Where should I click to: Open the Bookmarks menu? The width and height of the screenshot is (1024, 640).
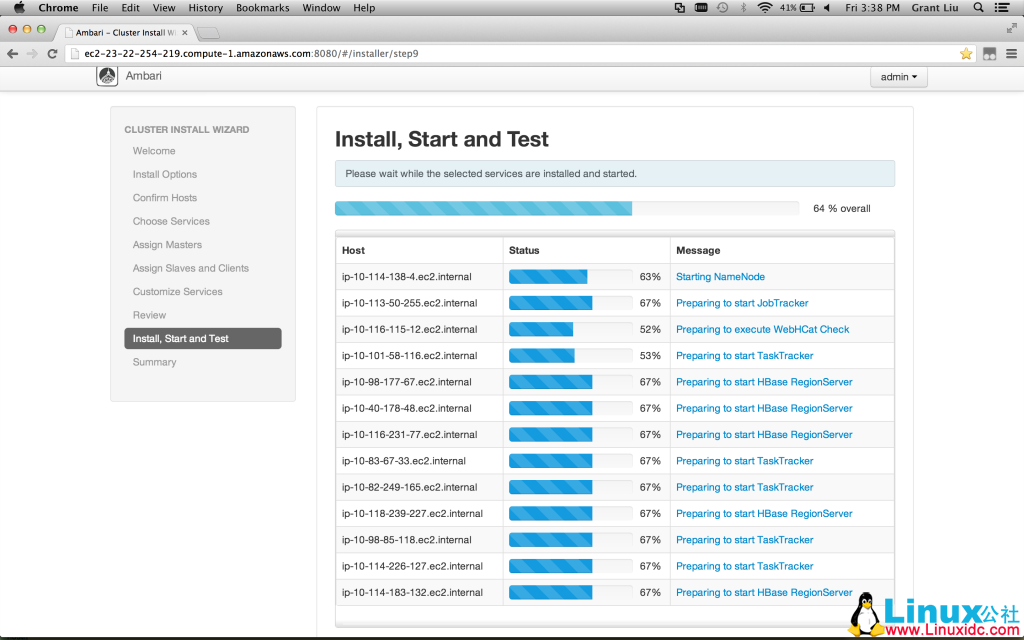click(x=262, y=7)
